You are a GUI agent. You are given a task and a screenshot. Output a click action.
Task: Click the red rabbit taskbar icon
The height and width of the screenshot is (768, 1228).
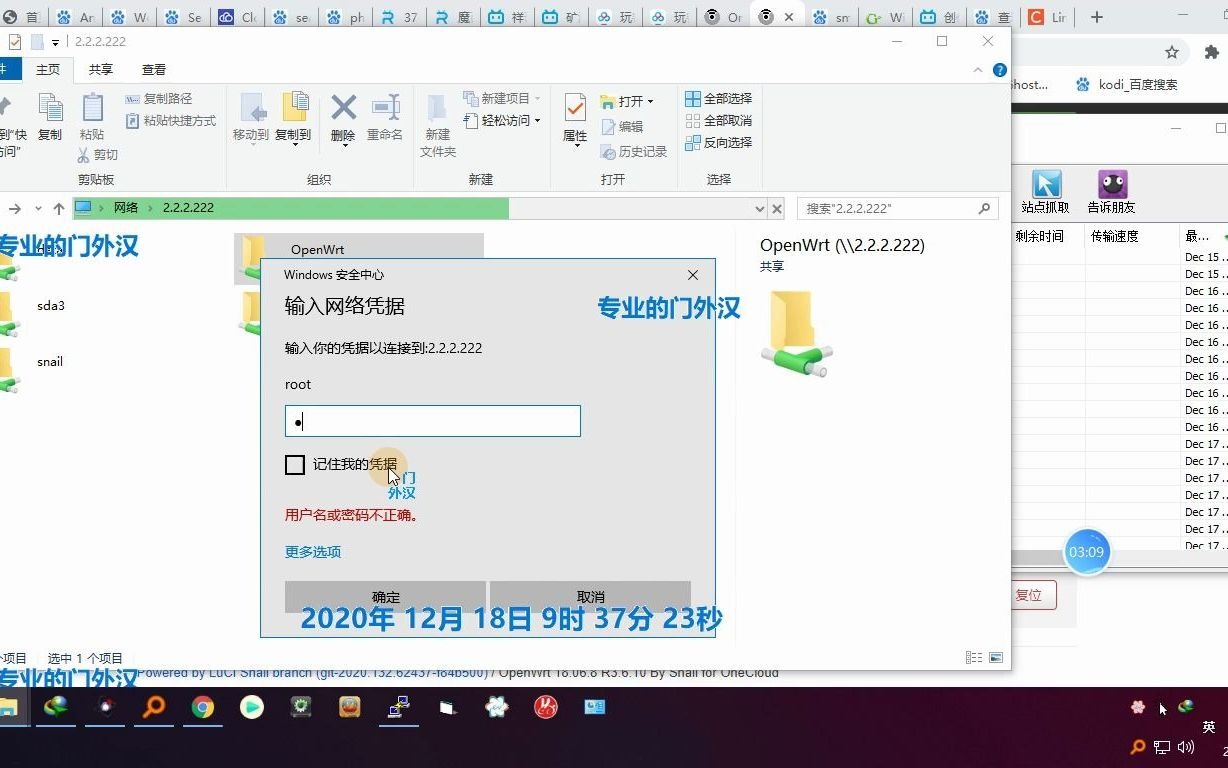545,707
